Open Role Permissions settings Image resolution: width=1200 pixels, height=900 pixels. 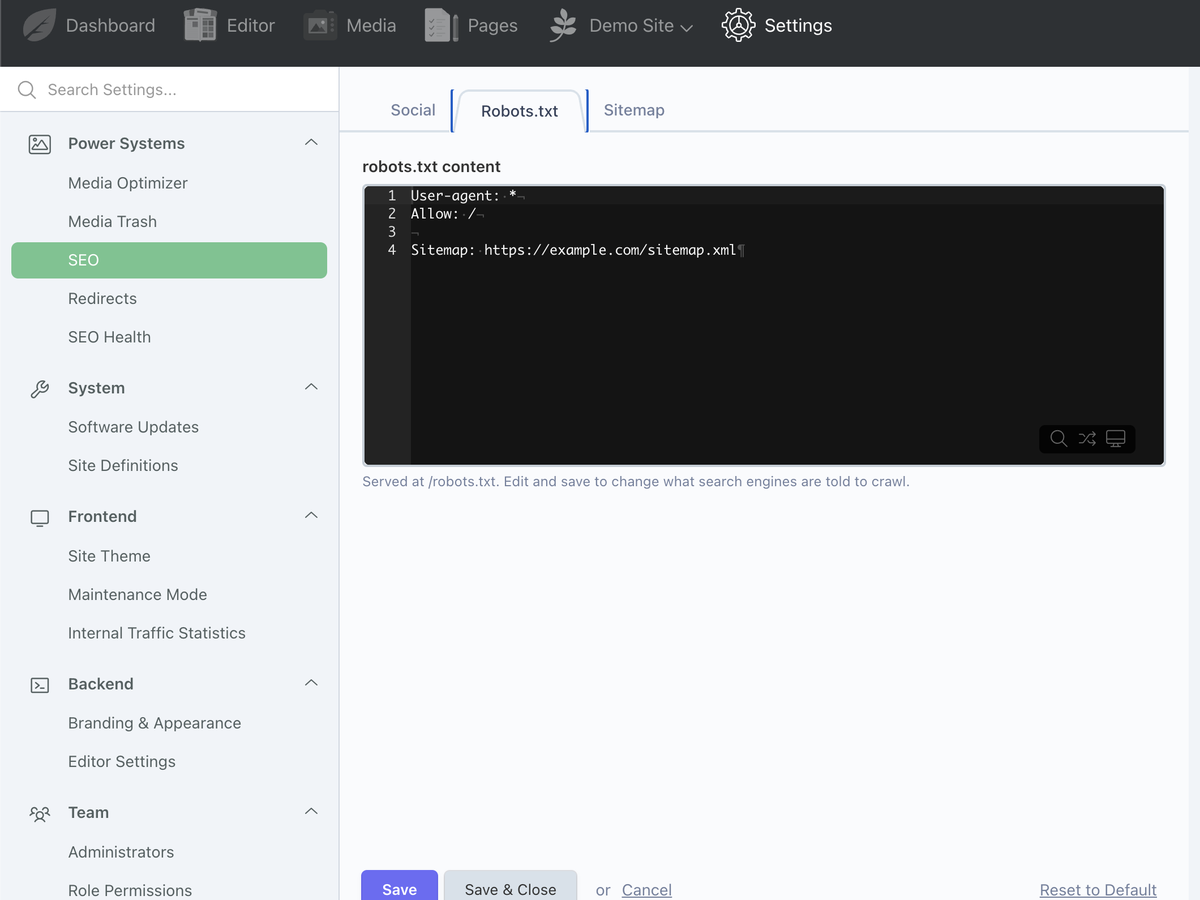click(x=130, y=890)
